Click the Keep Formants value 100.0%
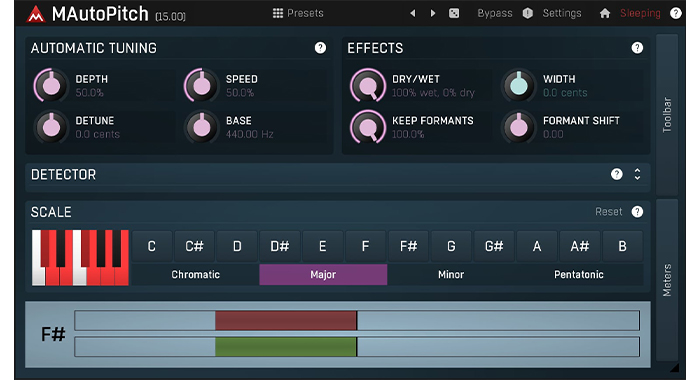 pos(408,134)
